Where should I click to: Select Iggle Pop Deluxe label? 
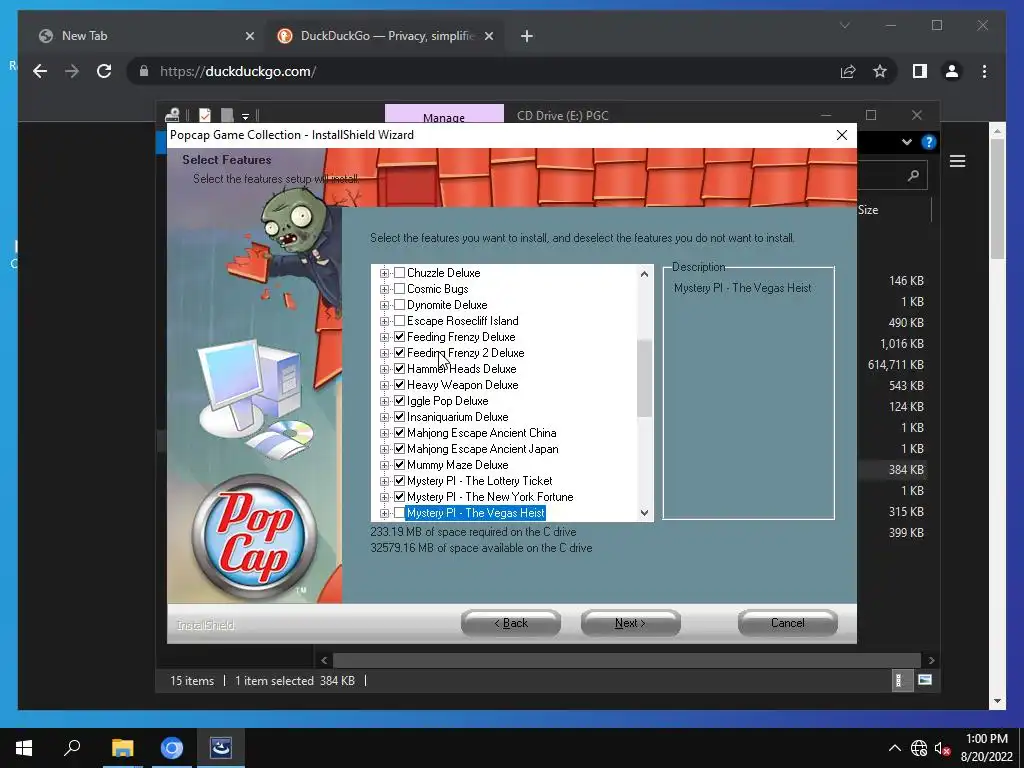point(447,401)
